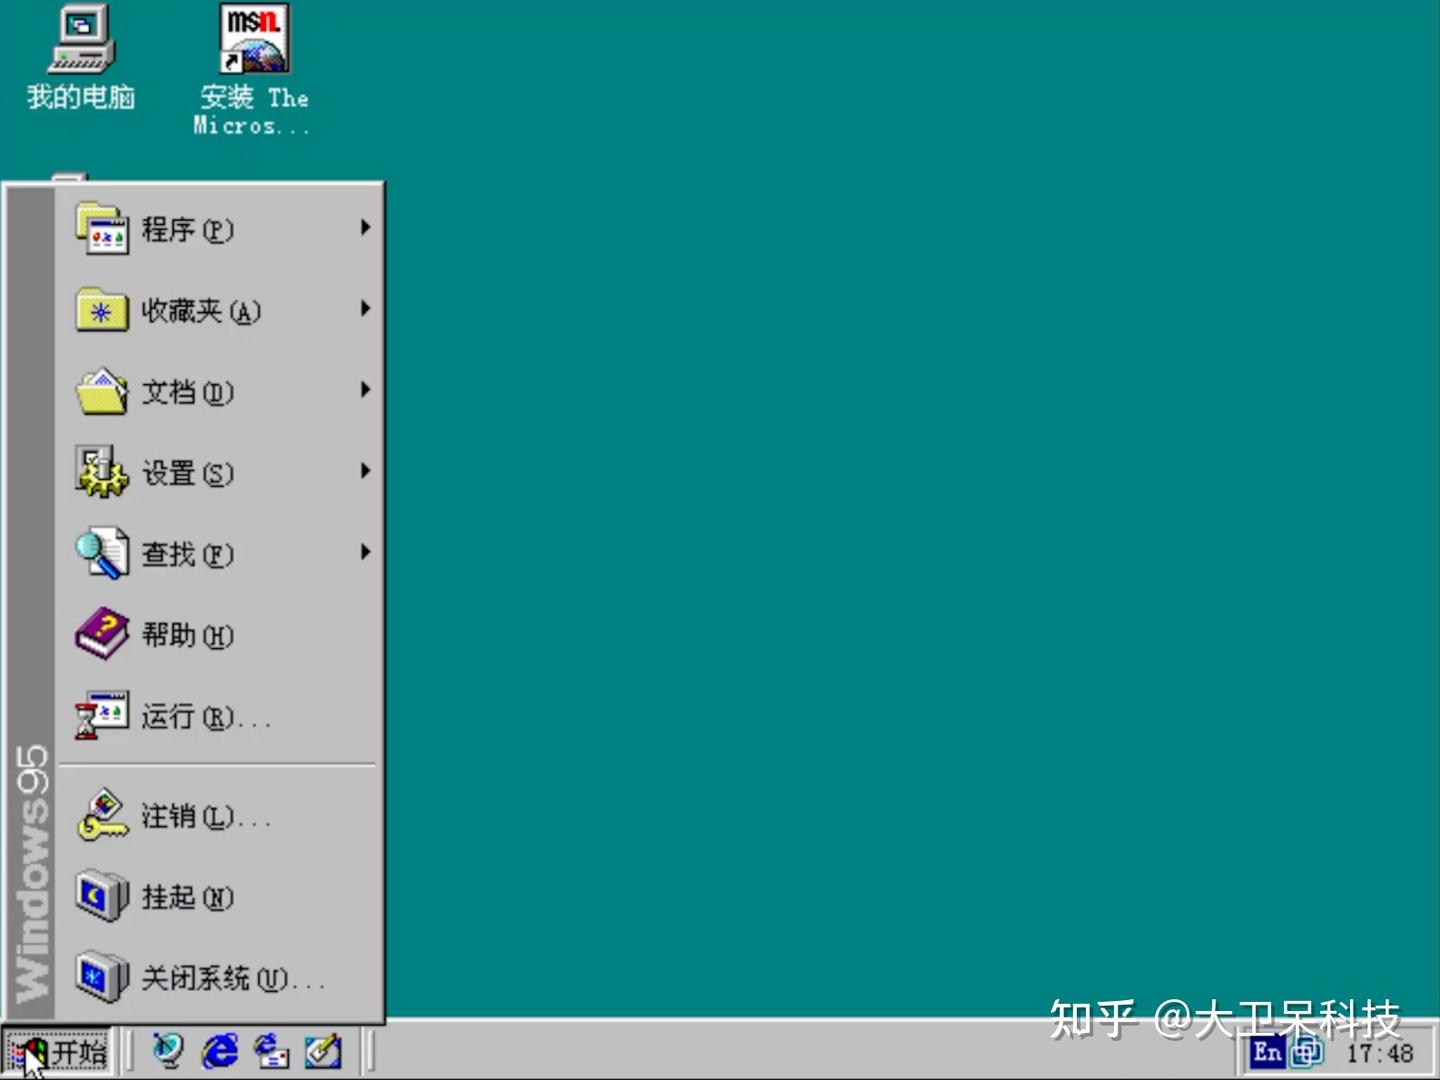Image resolution: width=1440 pixels, height=1080 pixels.
Task: Open the 文档 (Documents) menu entry
Action: (x=188, y=392)
